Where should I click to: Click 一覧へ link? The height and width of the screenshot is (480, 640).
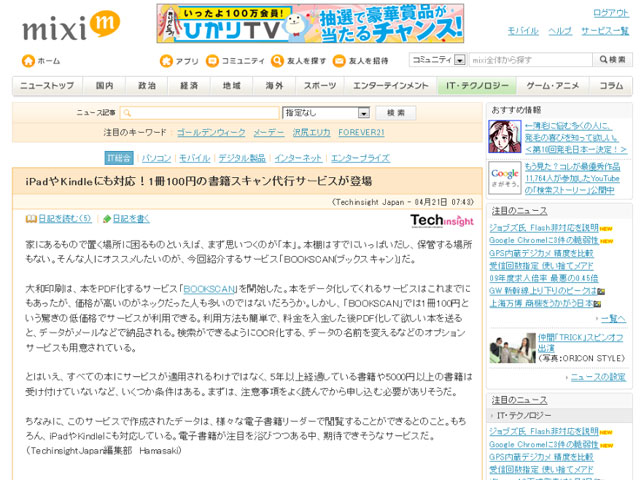pos(613,318)
